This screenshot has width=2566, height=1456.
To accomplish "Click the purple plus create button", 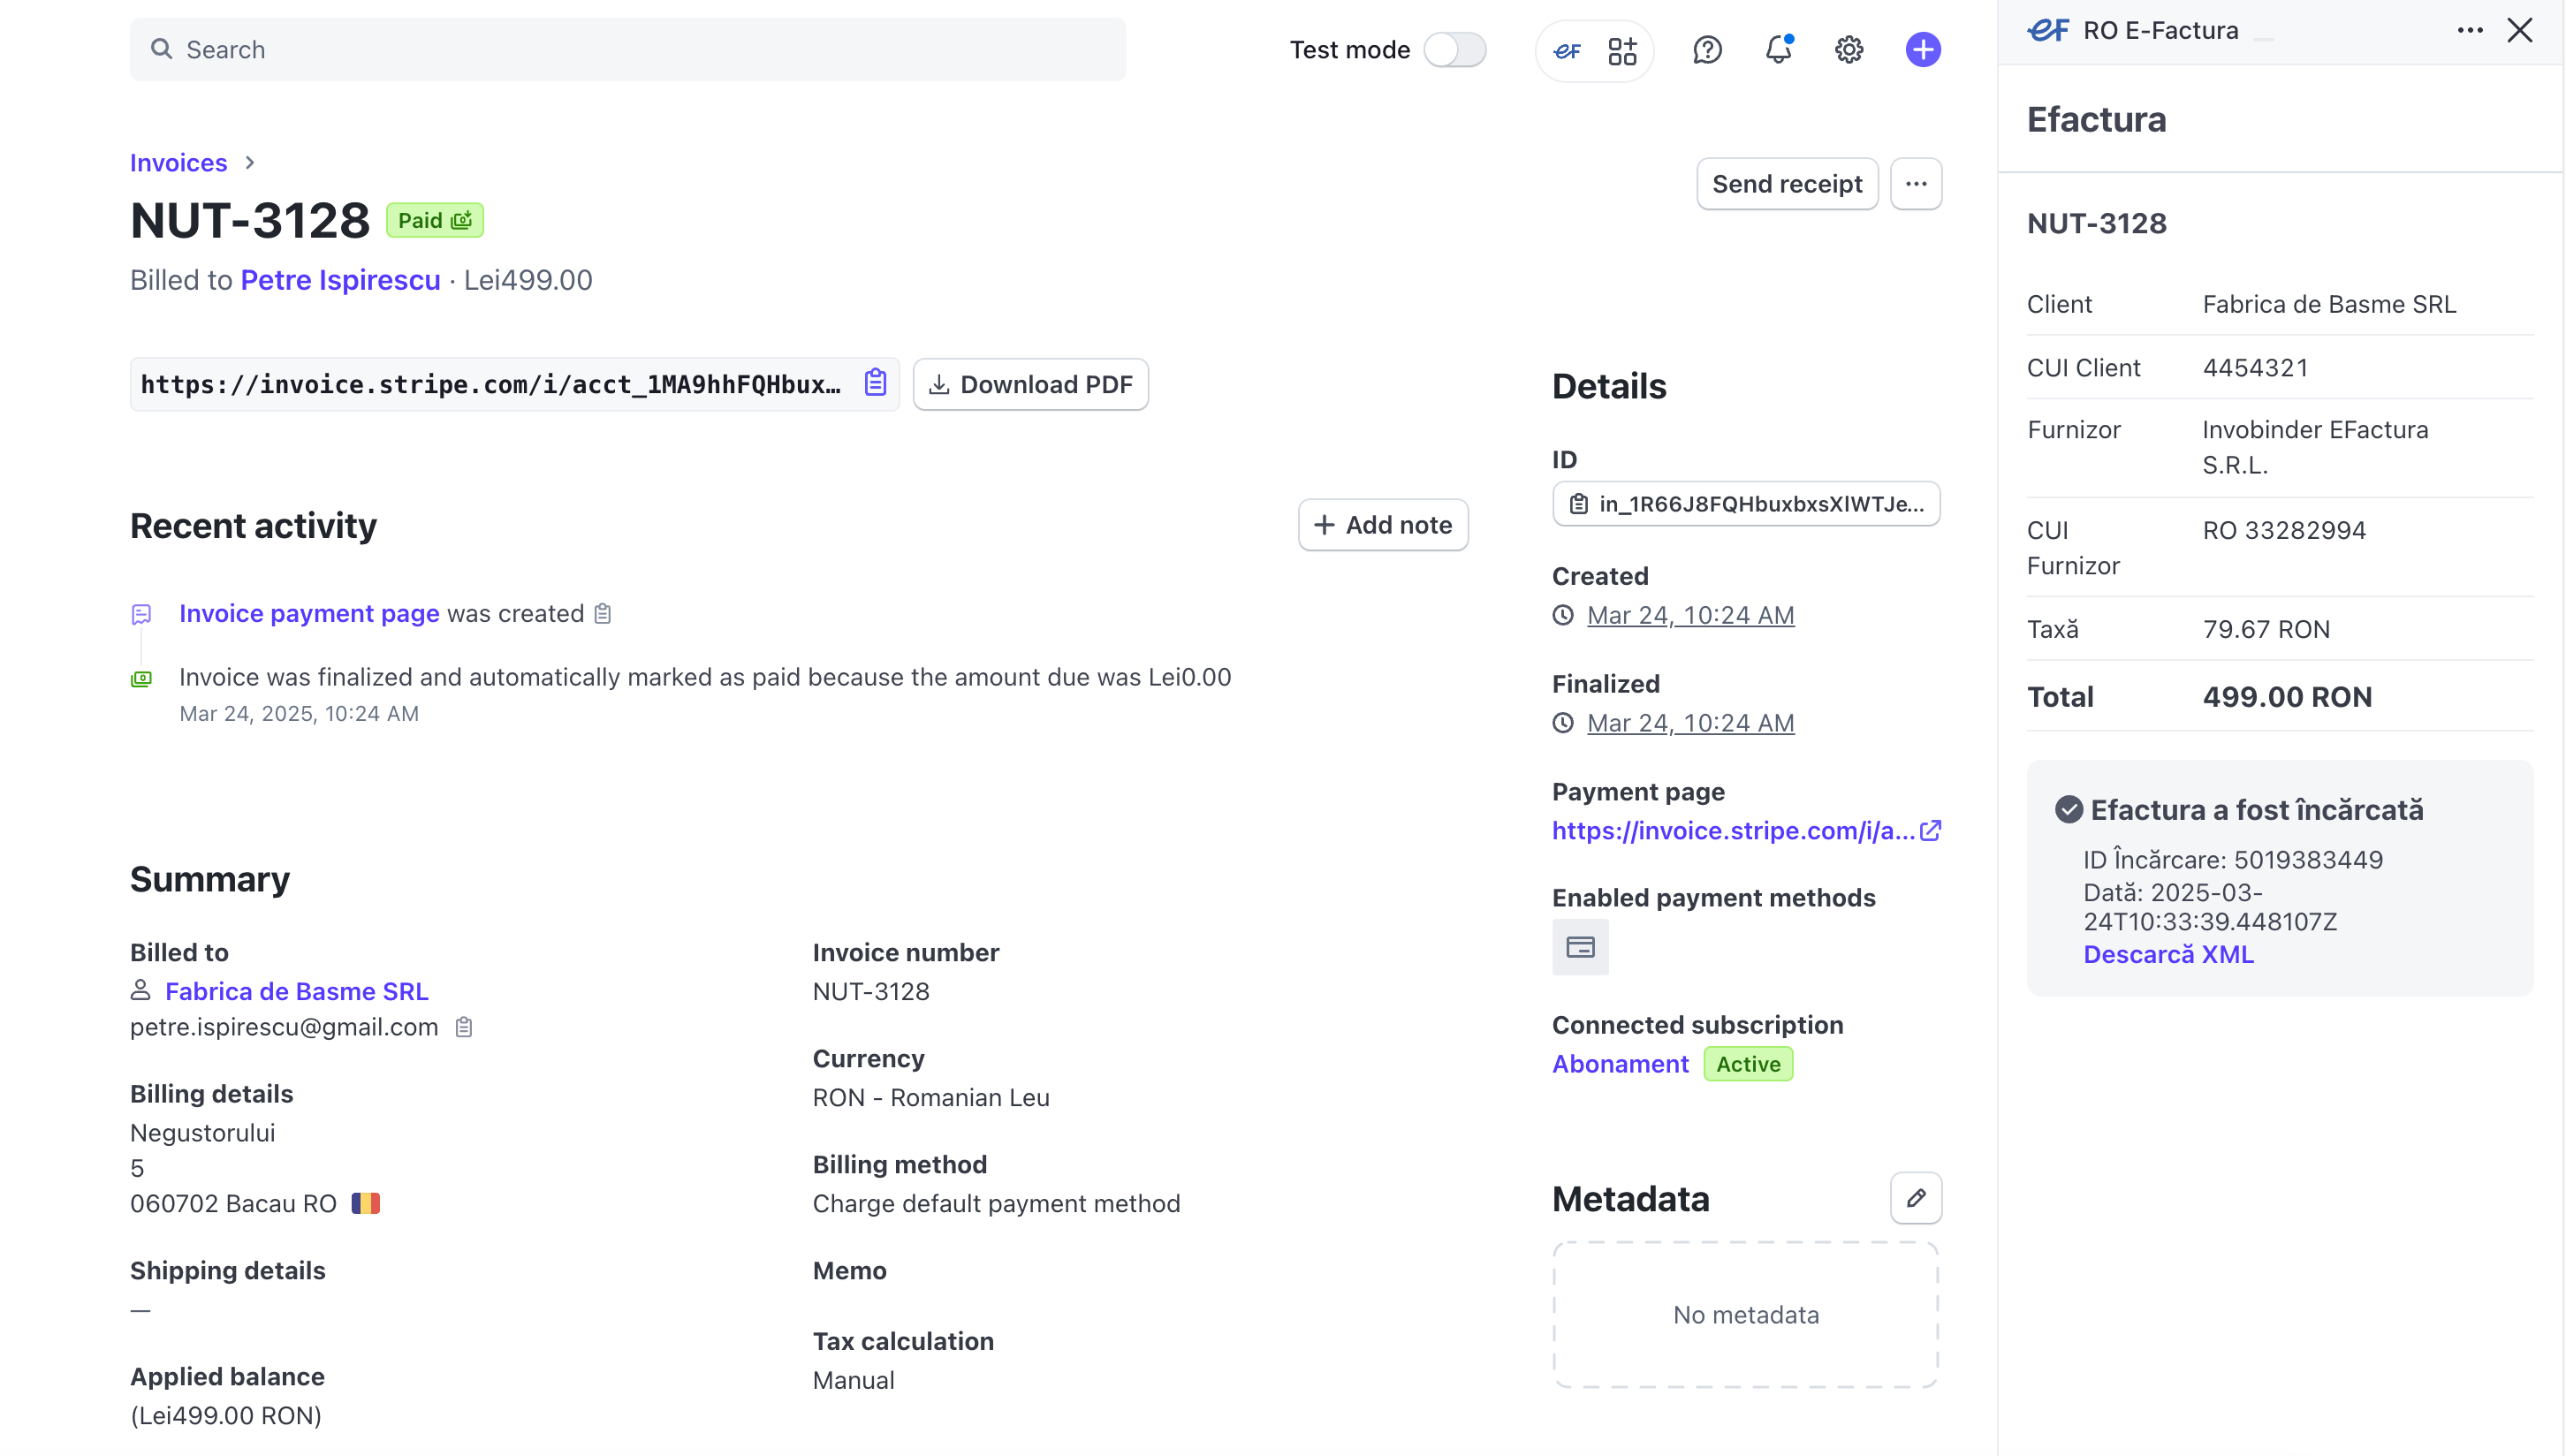I will [1922, 50].
